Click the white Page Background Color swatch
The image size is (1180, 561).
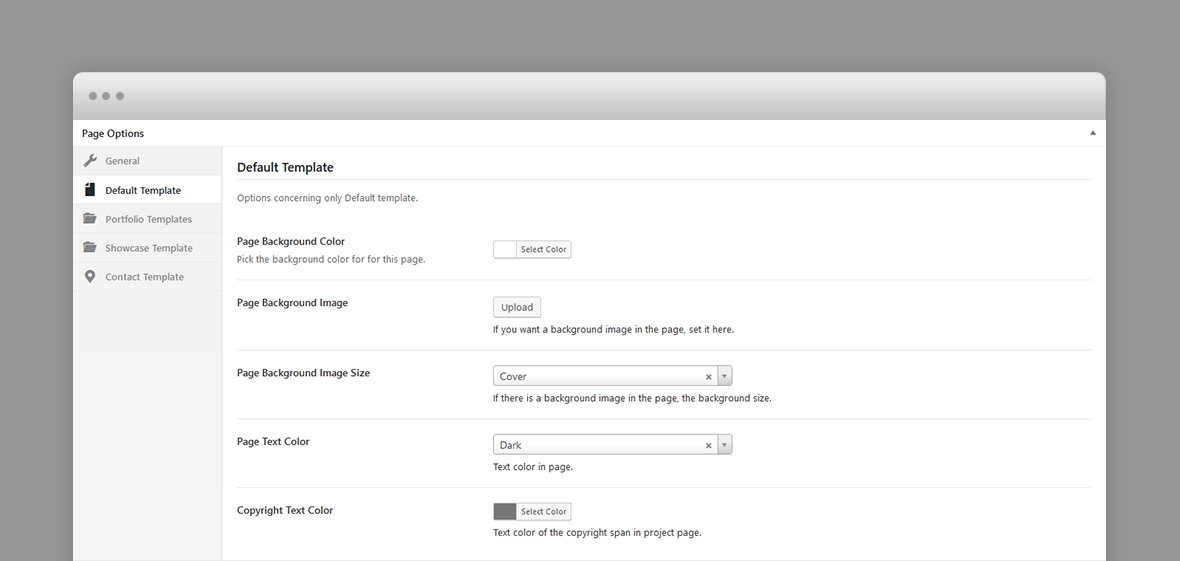(505, 249)
